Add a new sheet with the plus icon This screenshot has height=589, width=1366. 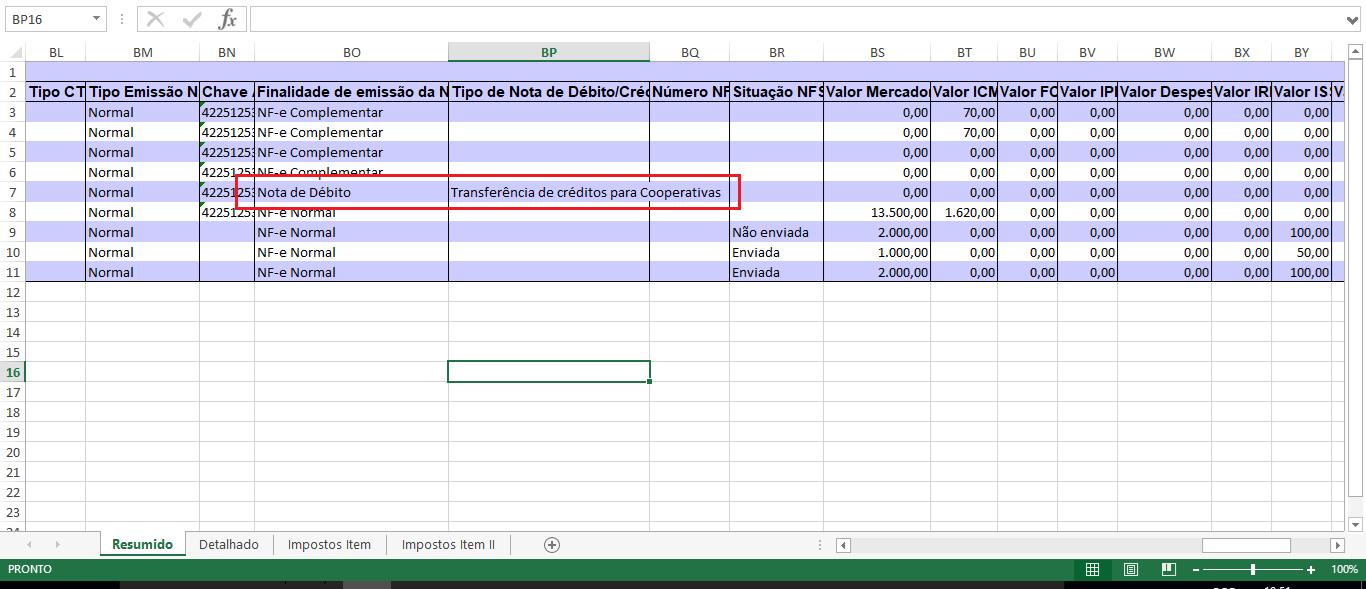[553, 544]
